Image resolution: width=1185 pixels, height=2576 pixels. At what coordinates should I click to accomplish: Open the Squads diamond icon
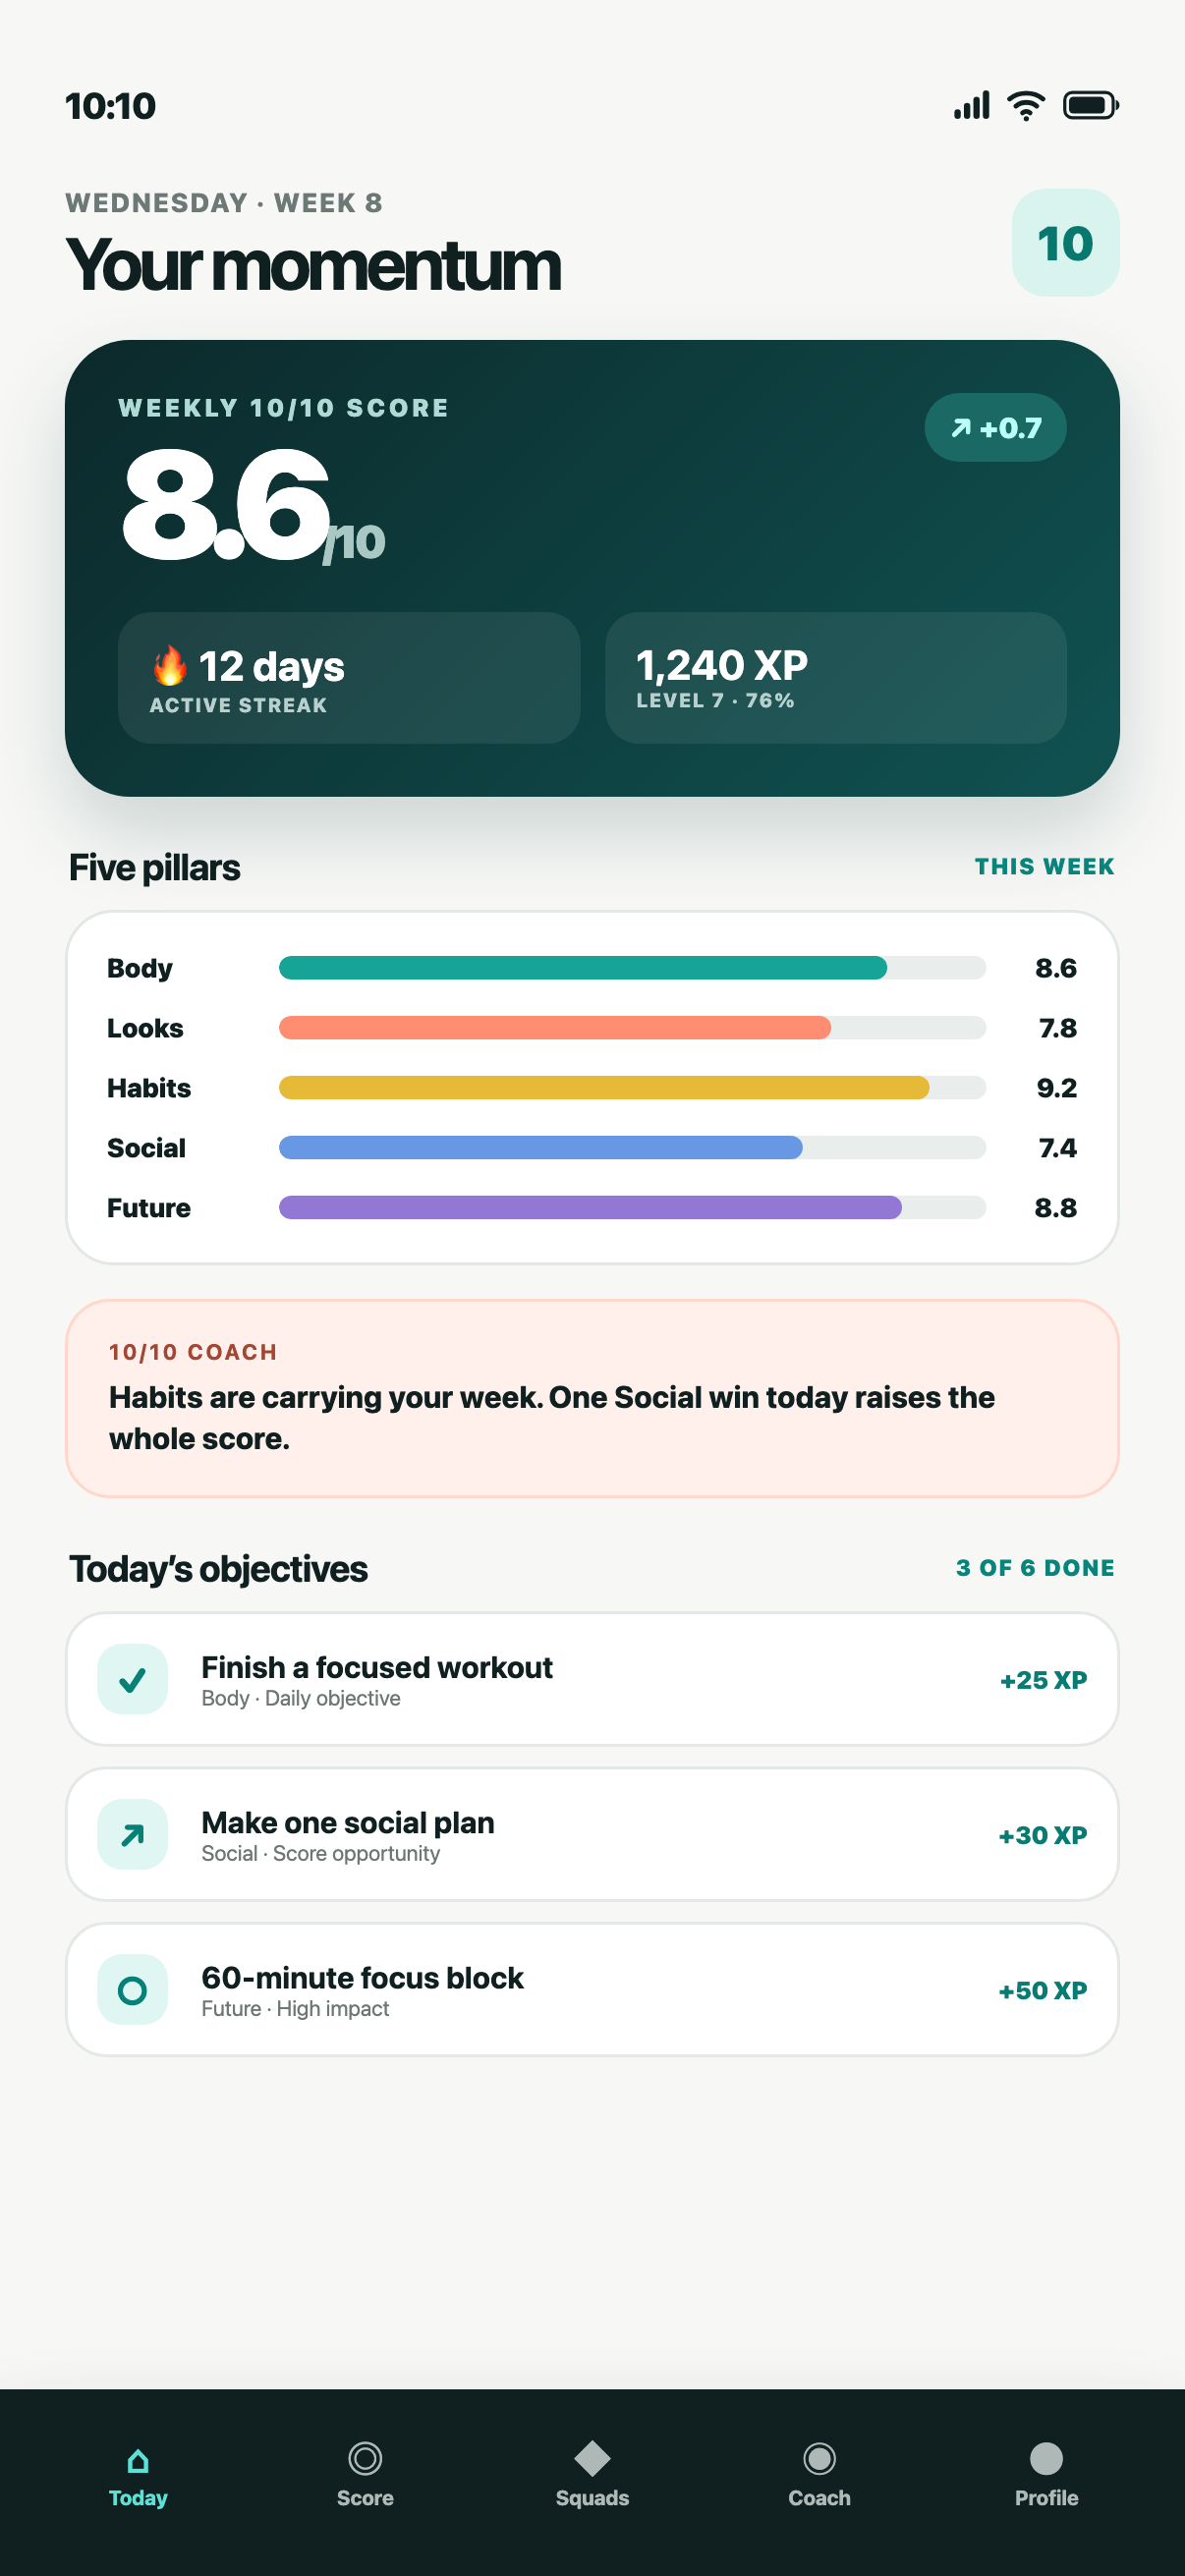click(592, 2458)
